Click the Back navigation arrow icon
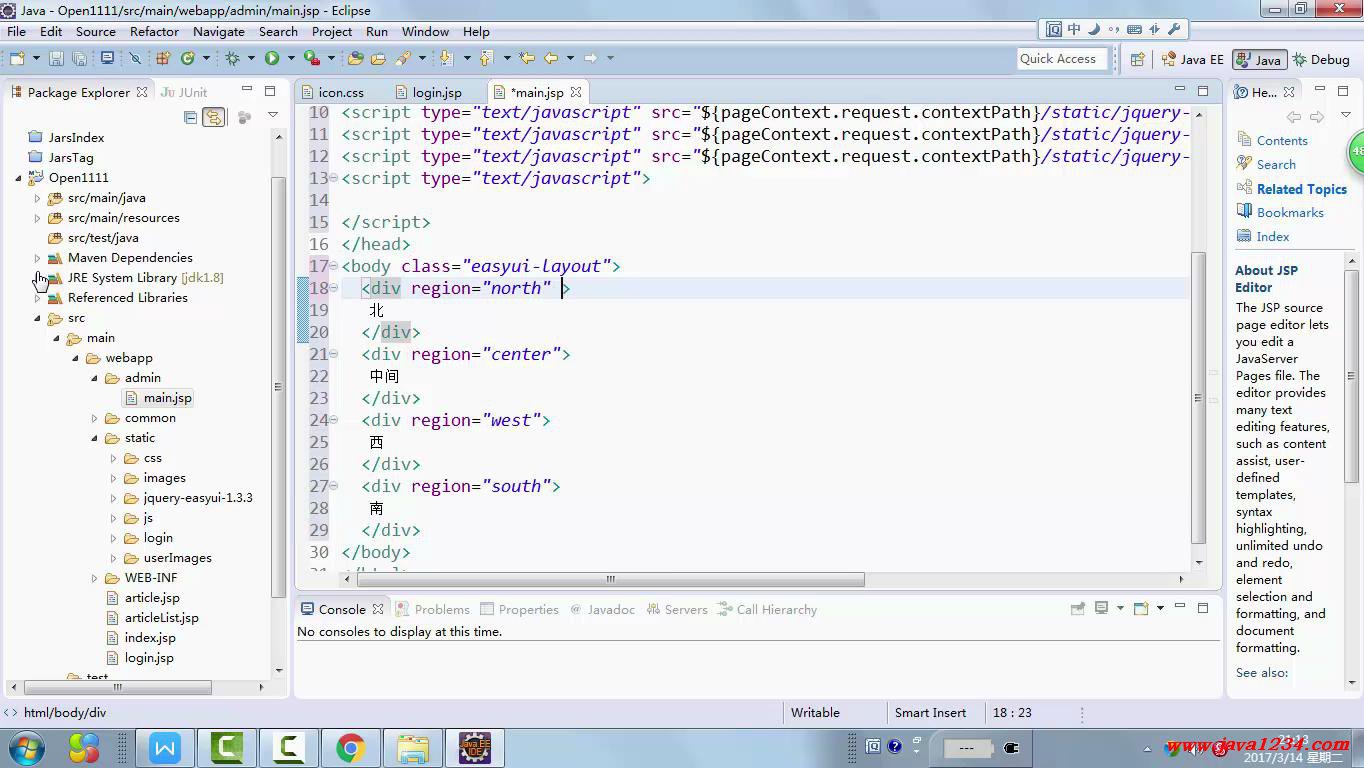 click(551, 58)
